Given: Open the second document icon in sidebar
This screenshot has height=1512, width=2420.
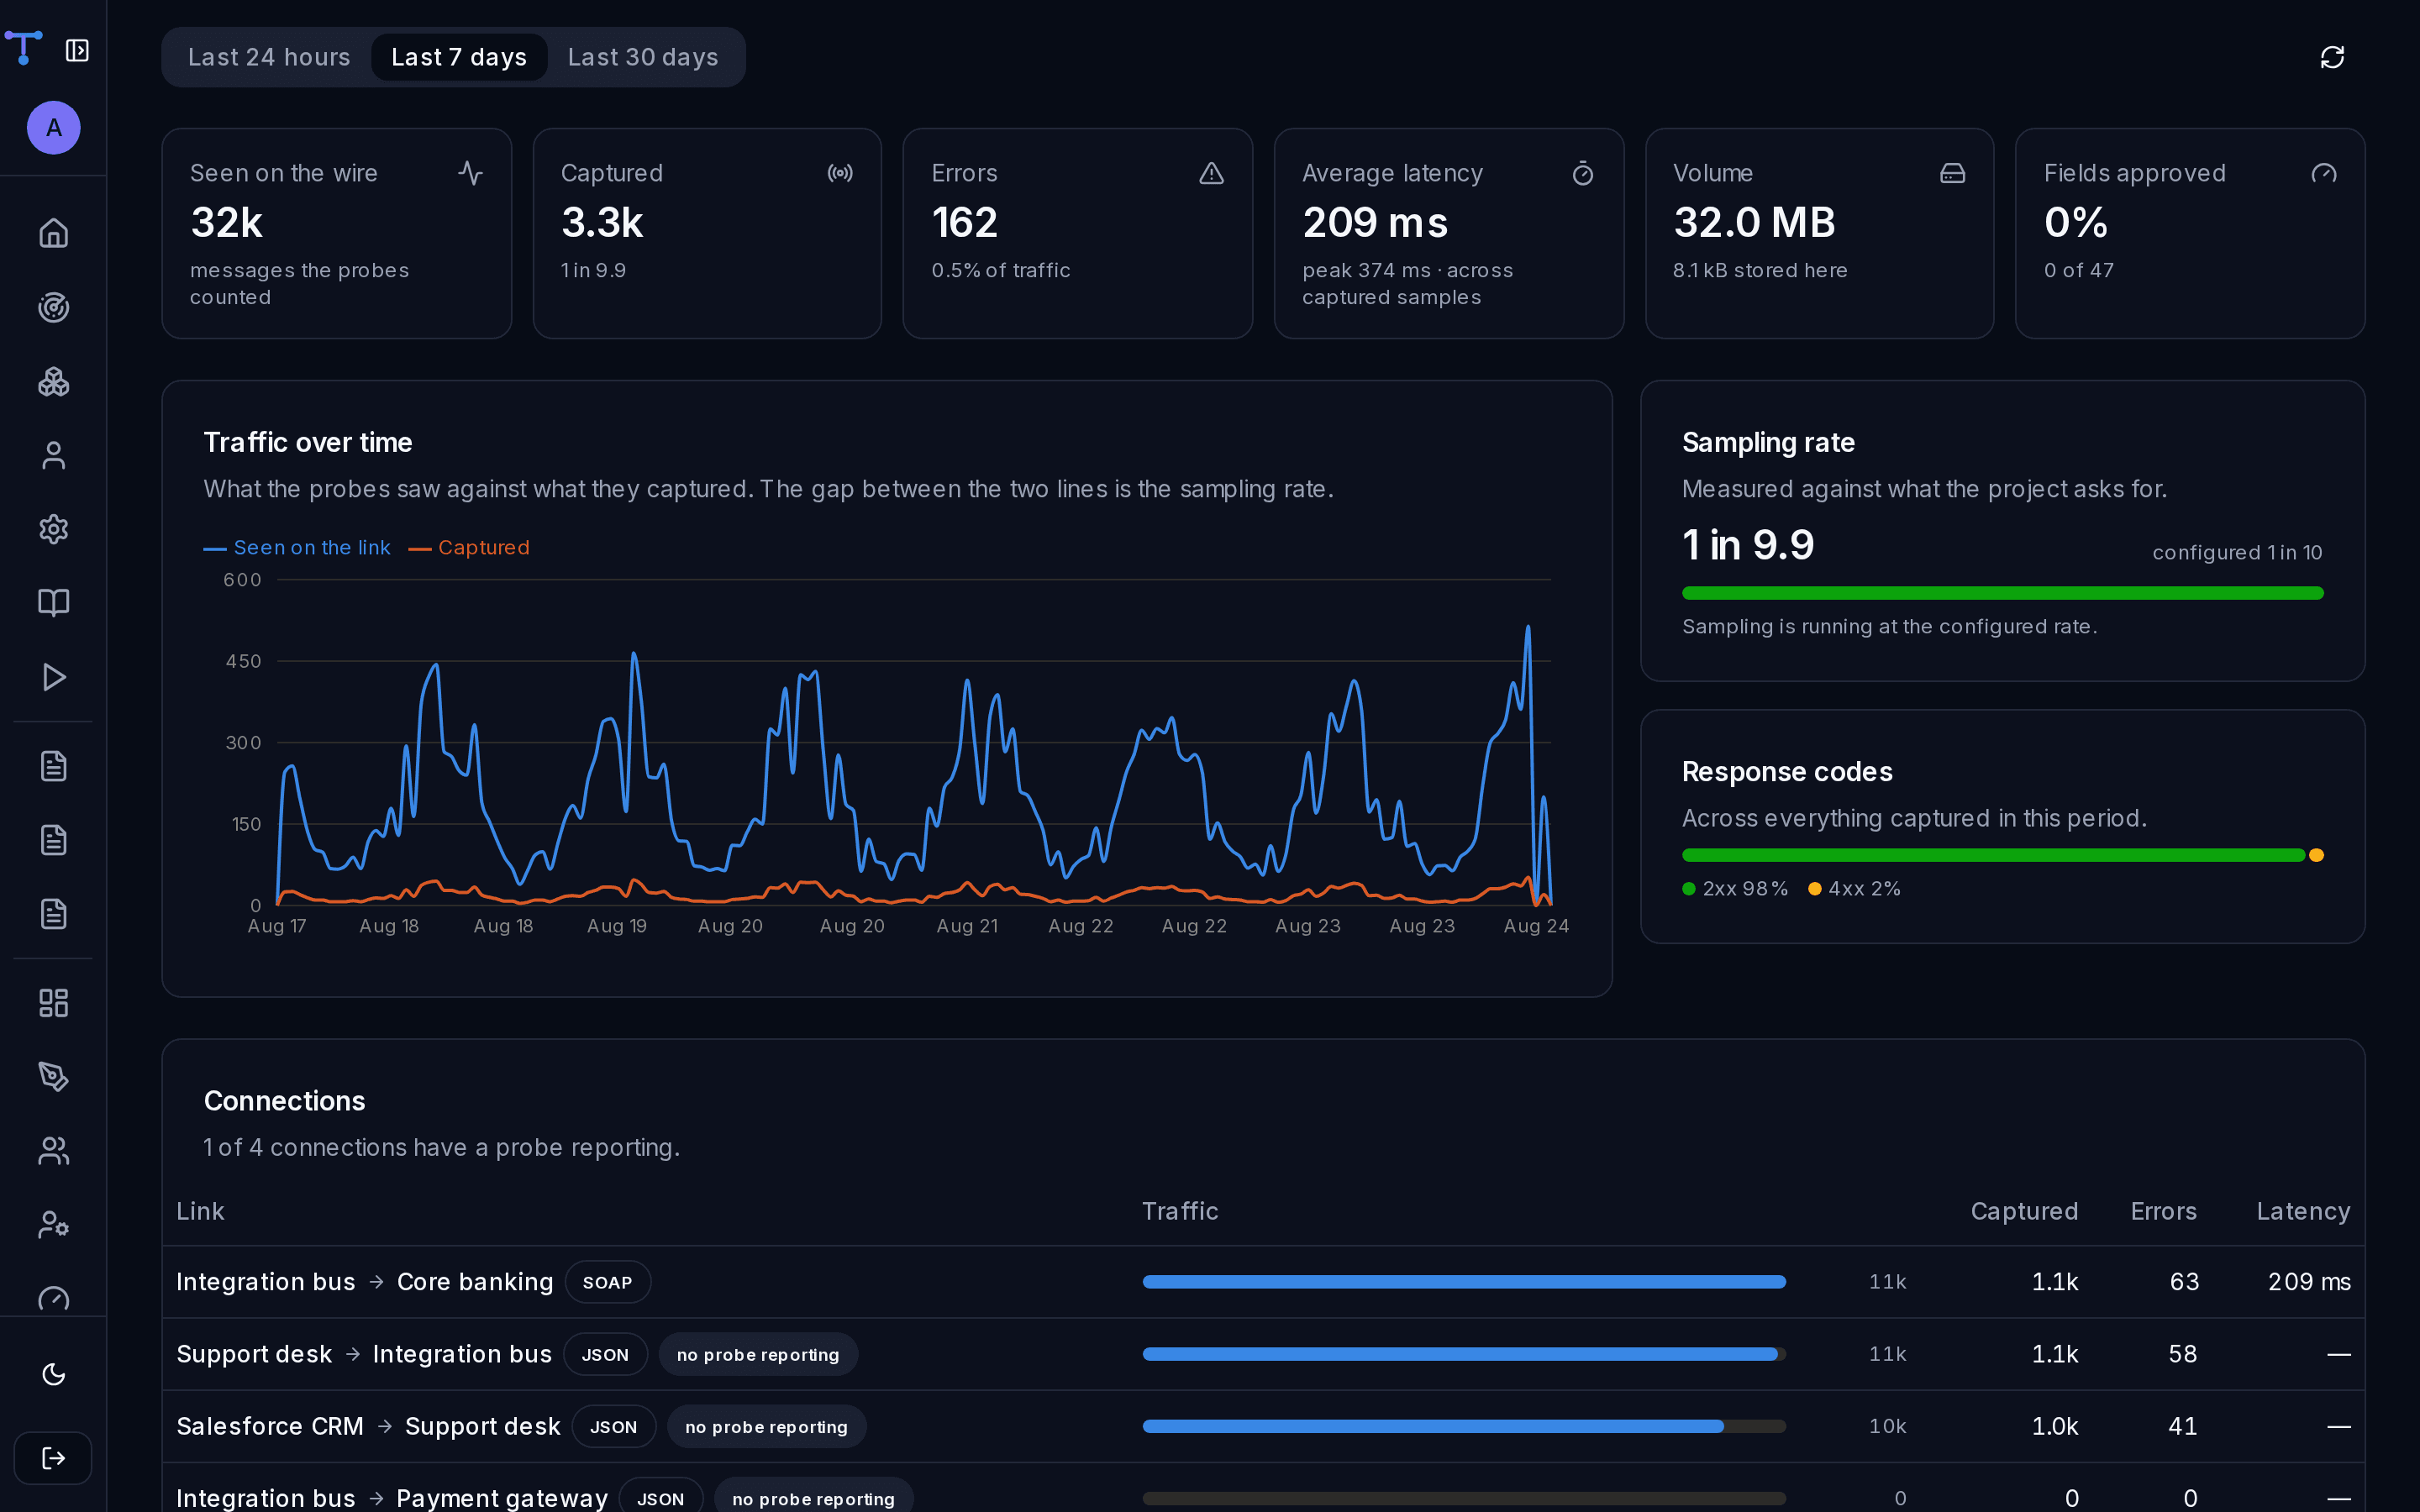Looking at the screenshot, I should pos(53,840).
